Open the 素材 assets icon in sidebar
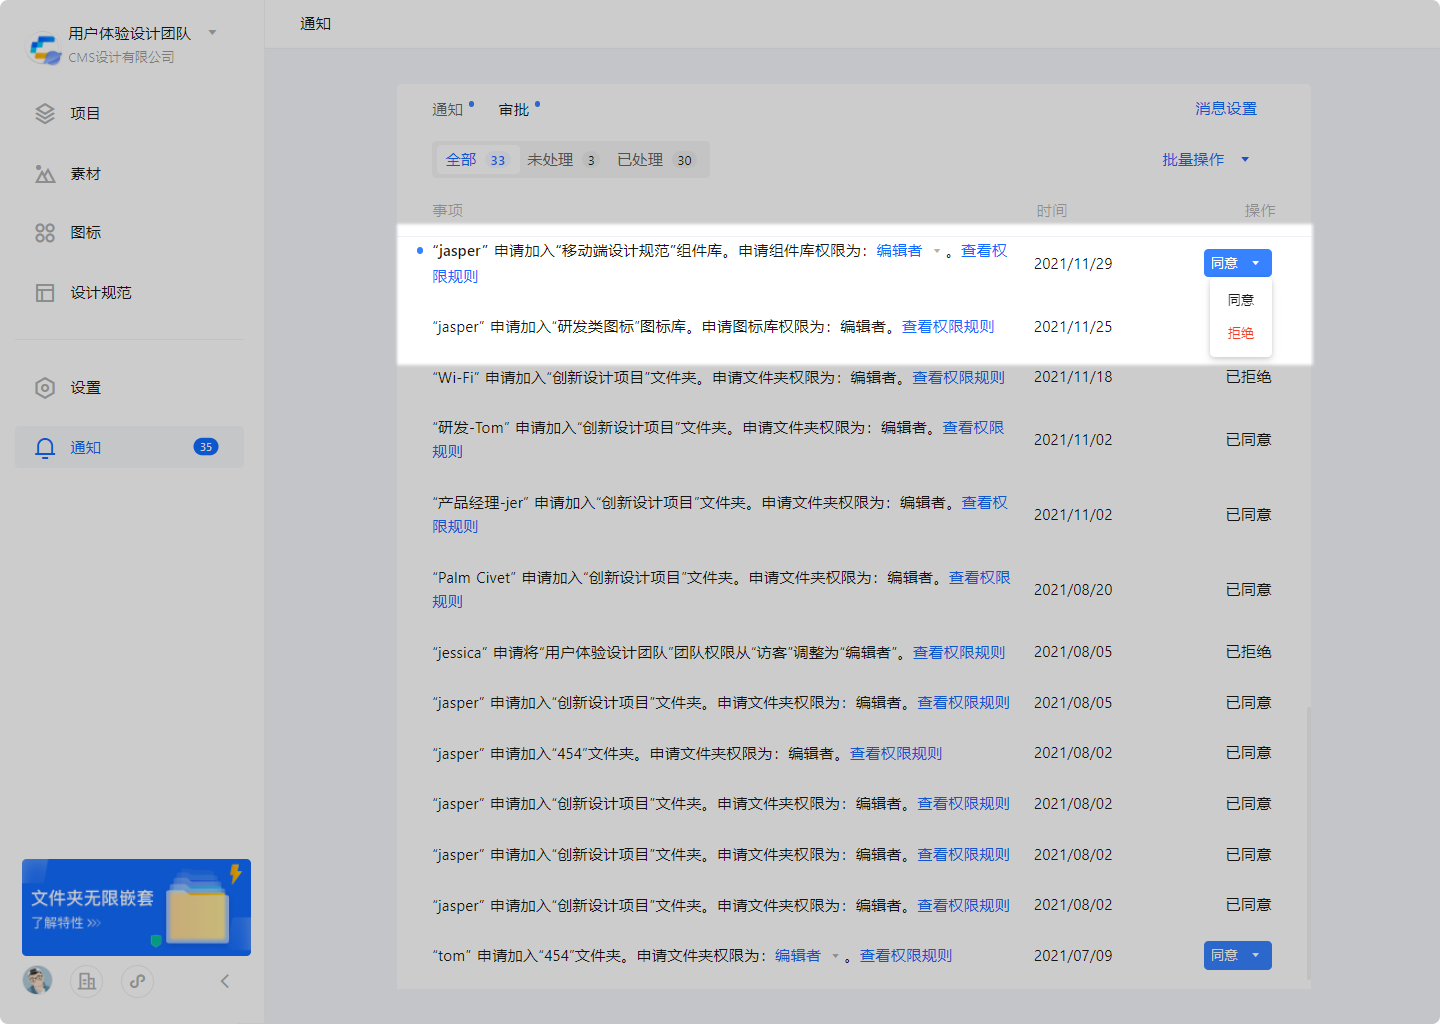Image resolution: width=1440 pixels, height=1024 pixels. click(45, 174)
